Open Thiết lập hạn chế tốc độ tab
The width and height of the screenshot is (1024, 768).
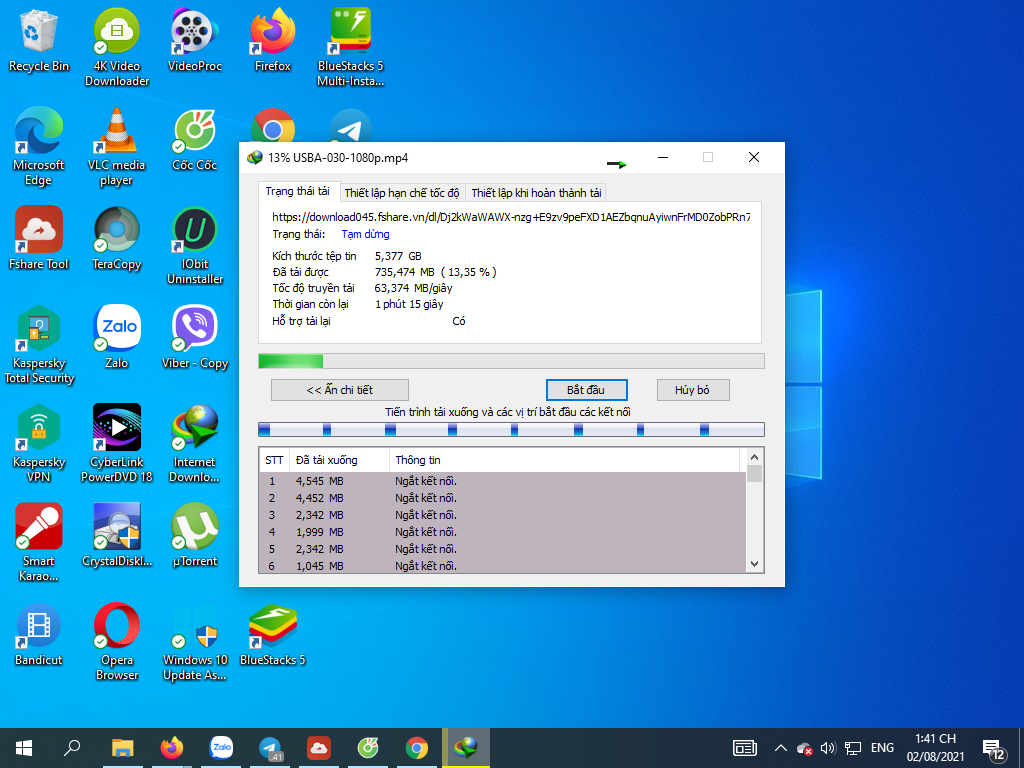[x=402, y=193]
